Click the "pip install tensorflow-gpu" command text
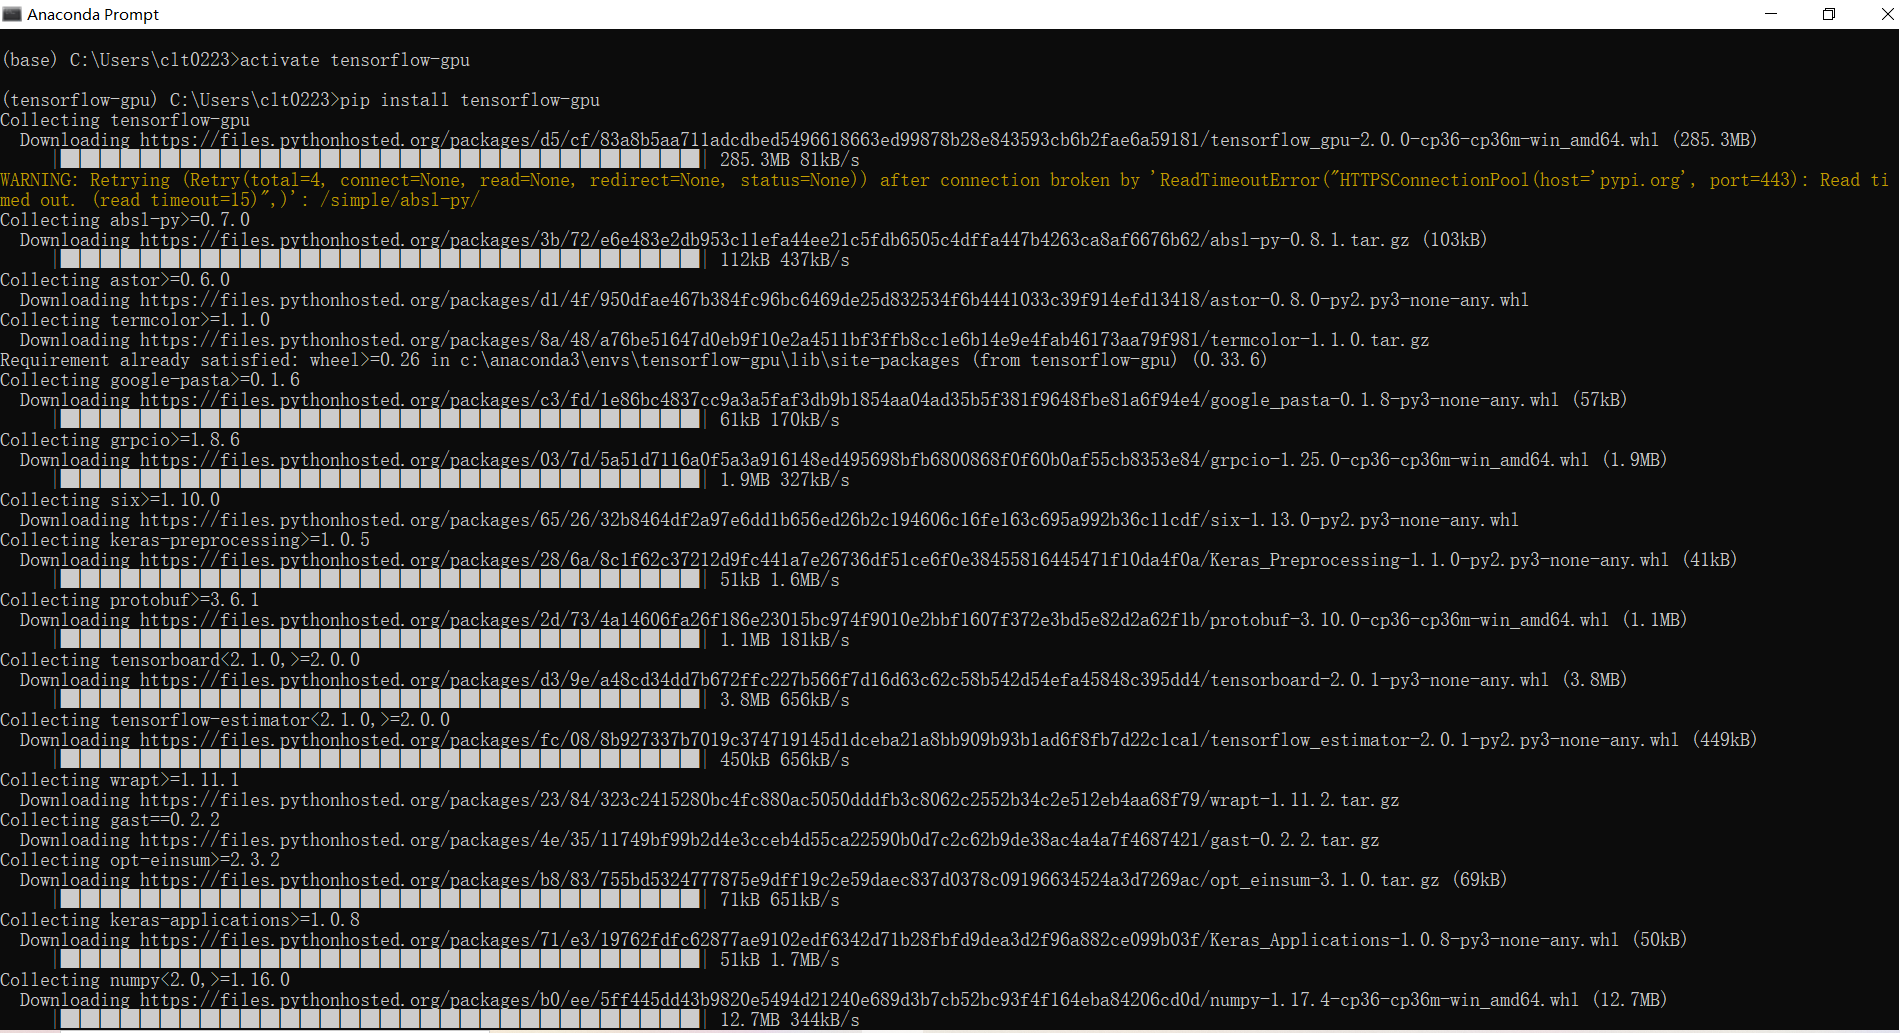1900x1033 pixels. (x=470, y=100)
